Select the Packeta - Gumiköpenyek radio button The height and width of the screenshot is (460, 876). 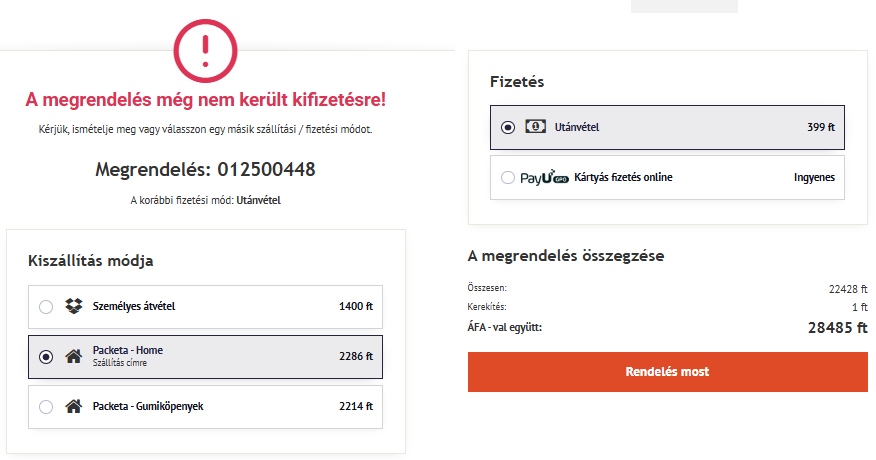[46, 407]
